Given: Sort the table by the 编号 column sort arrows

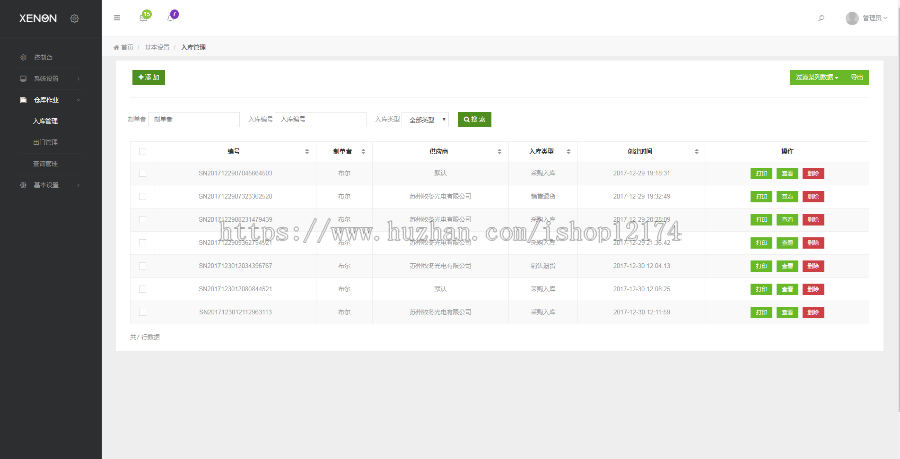Looking at the screenshot, I should (x=307, y=151).
